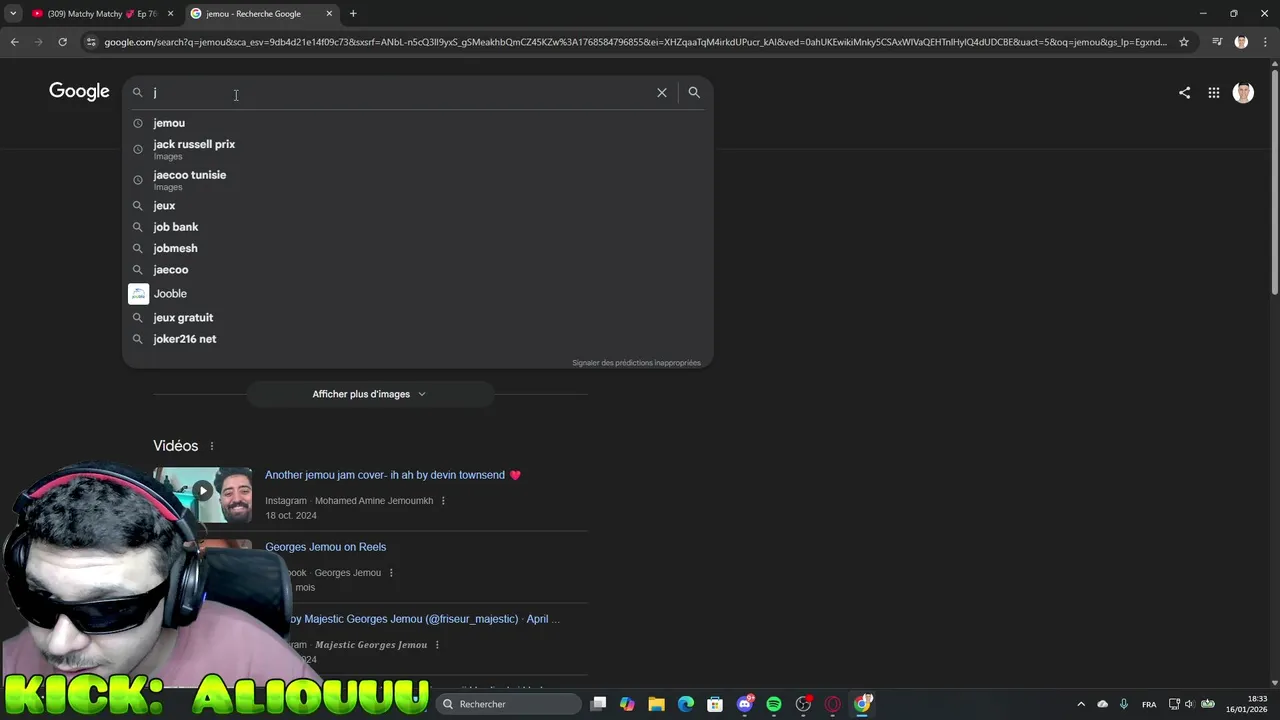
Task: Open 'Georges Jemou on Reels' link
Action: 325,547
